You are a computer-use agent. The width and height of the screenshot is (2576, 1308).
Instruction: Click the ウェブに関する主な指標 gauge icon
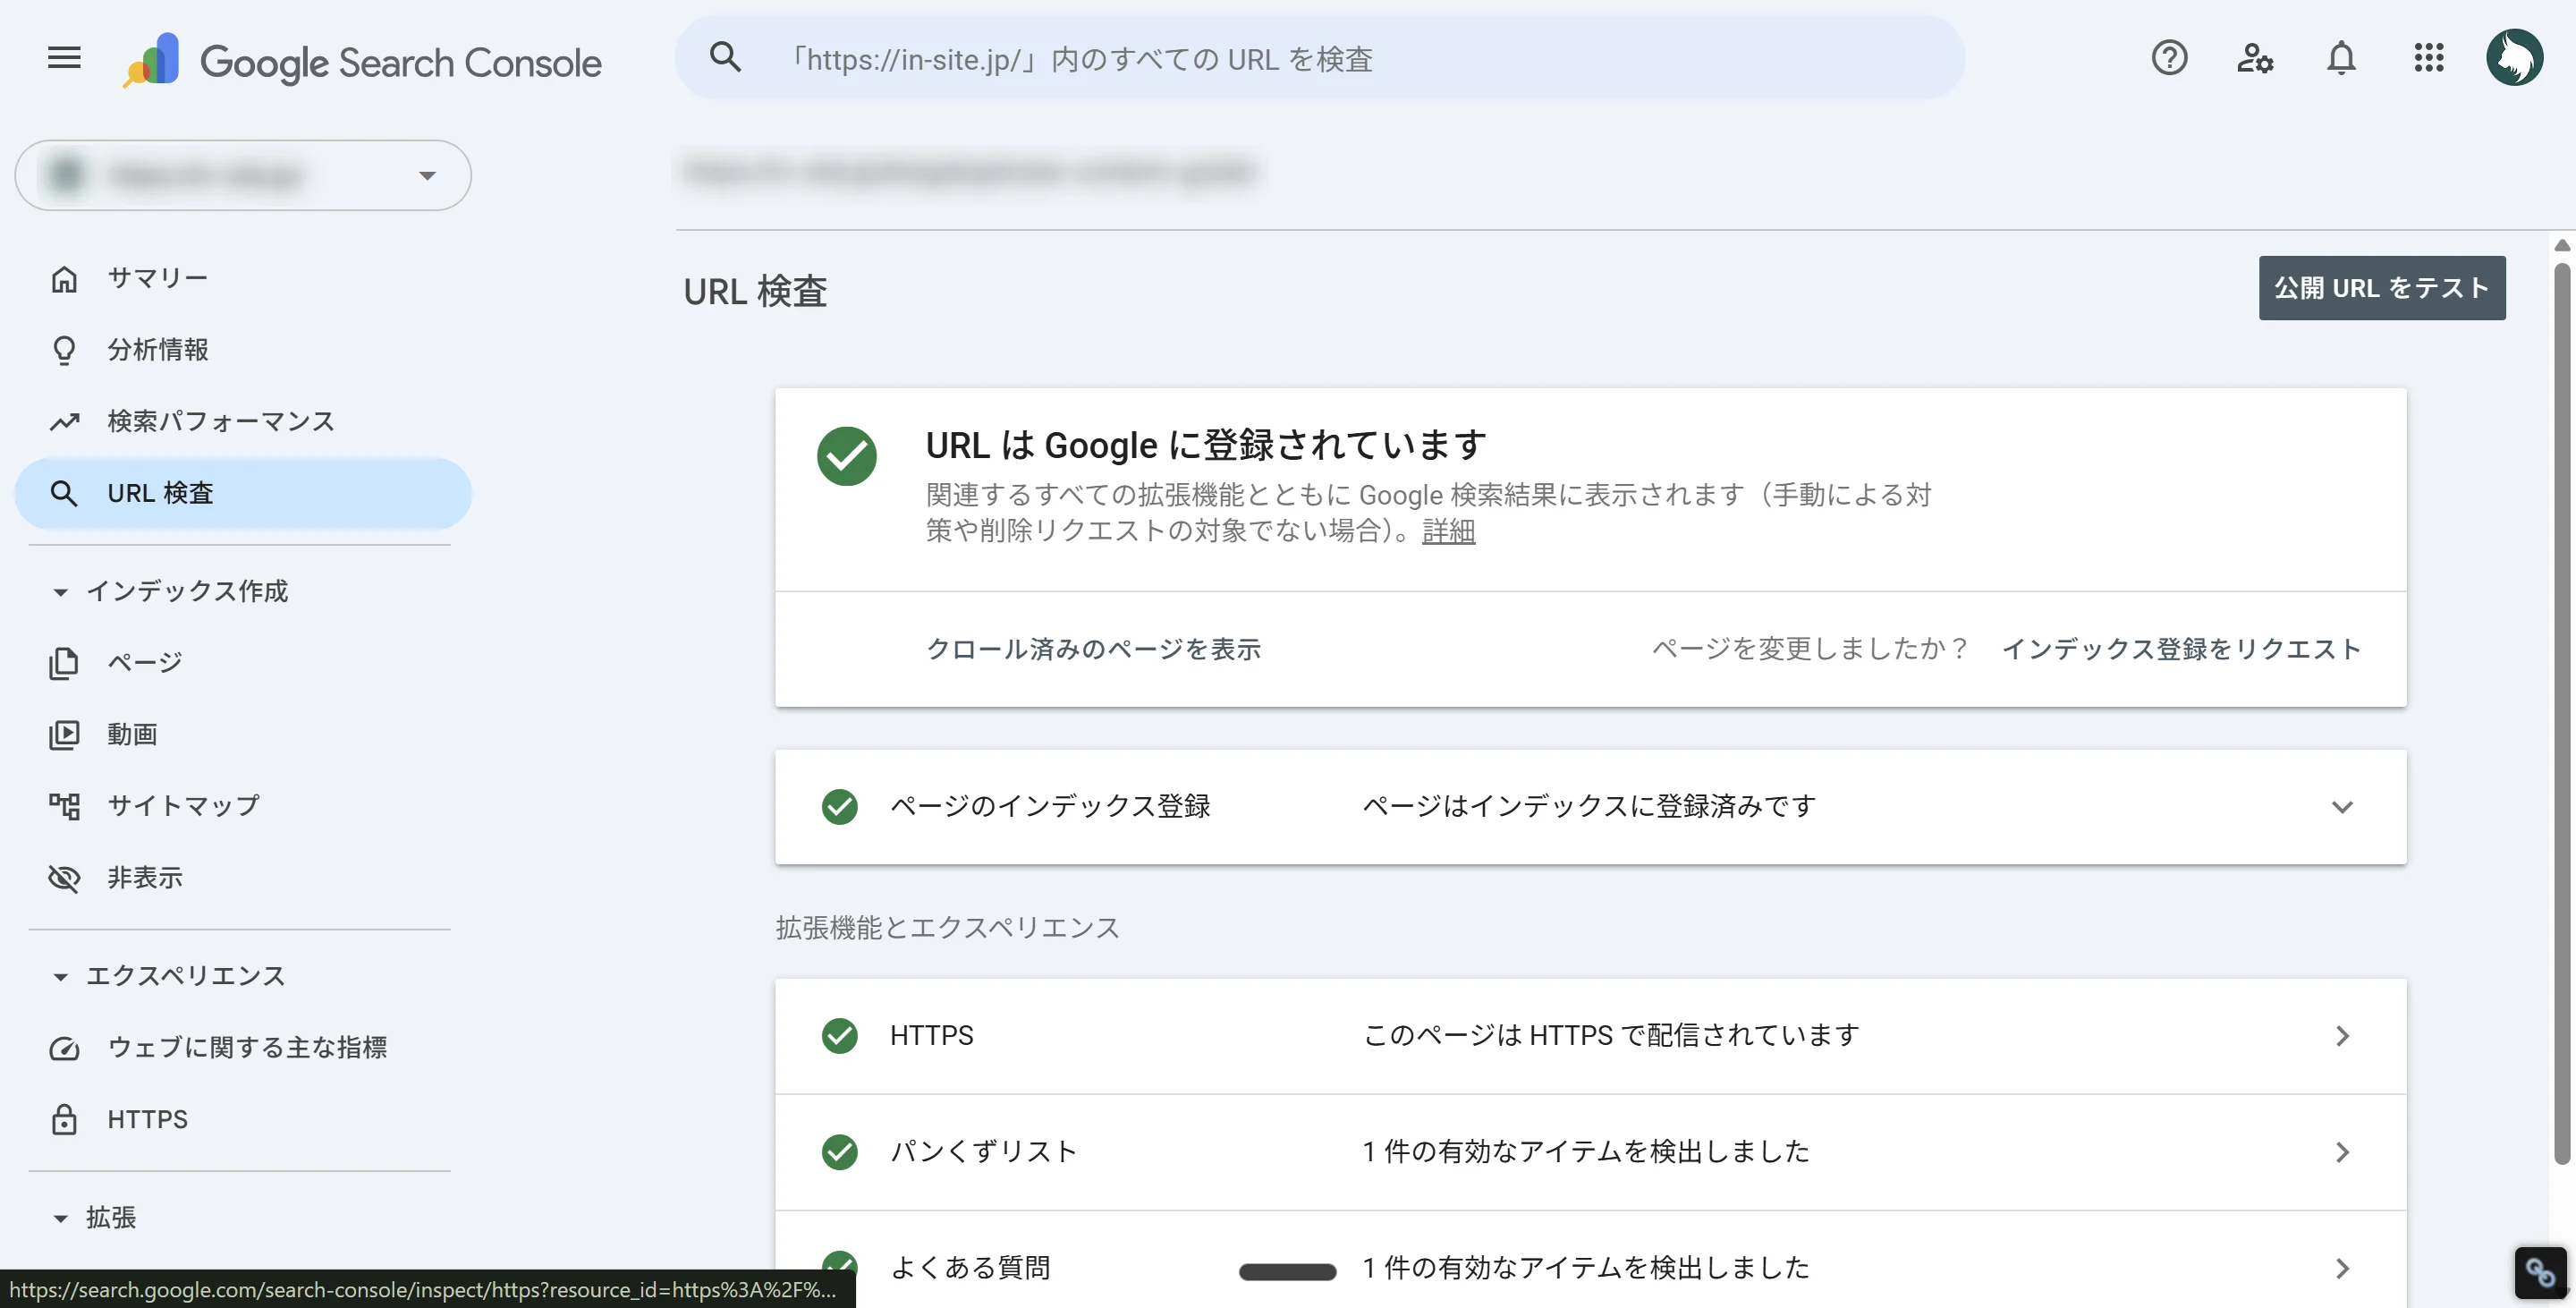64,1048
